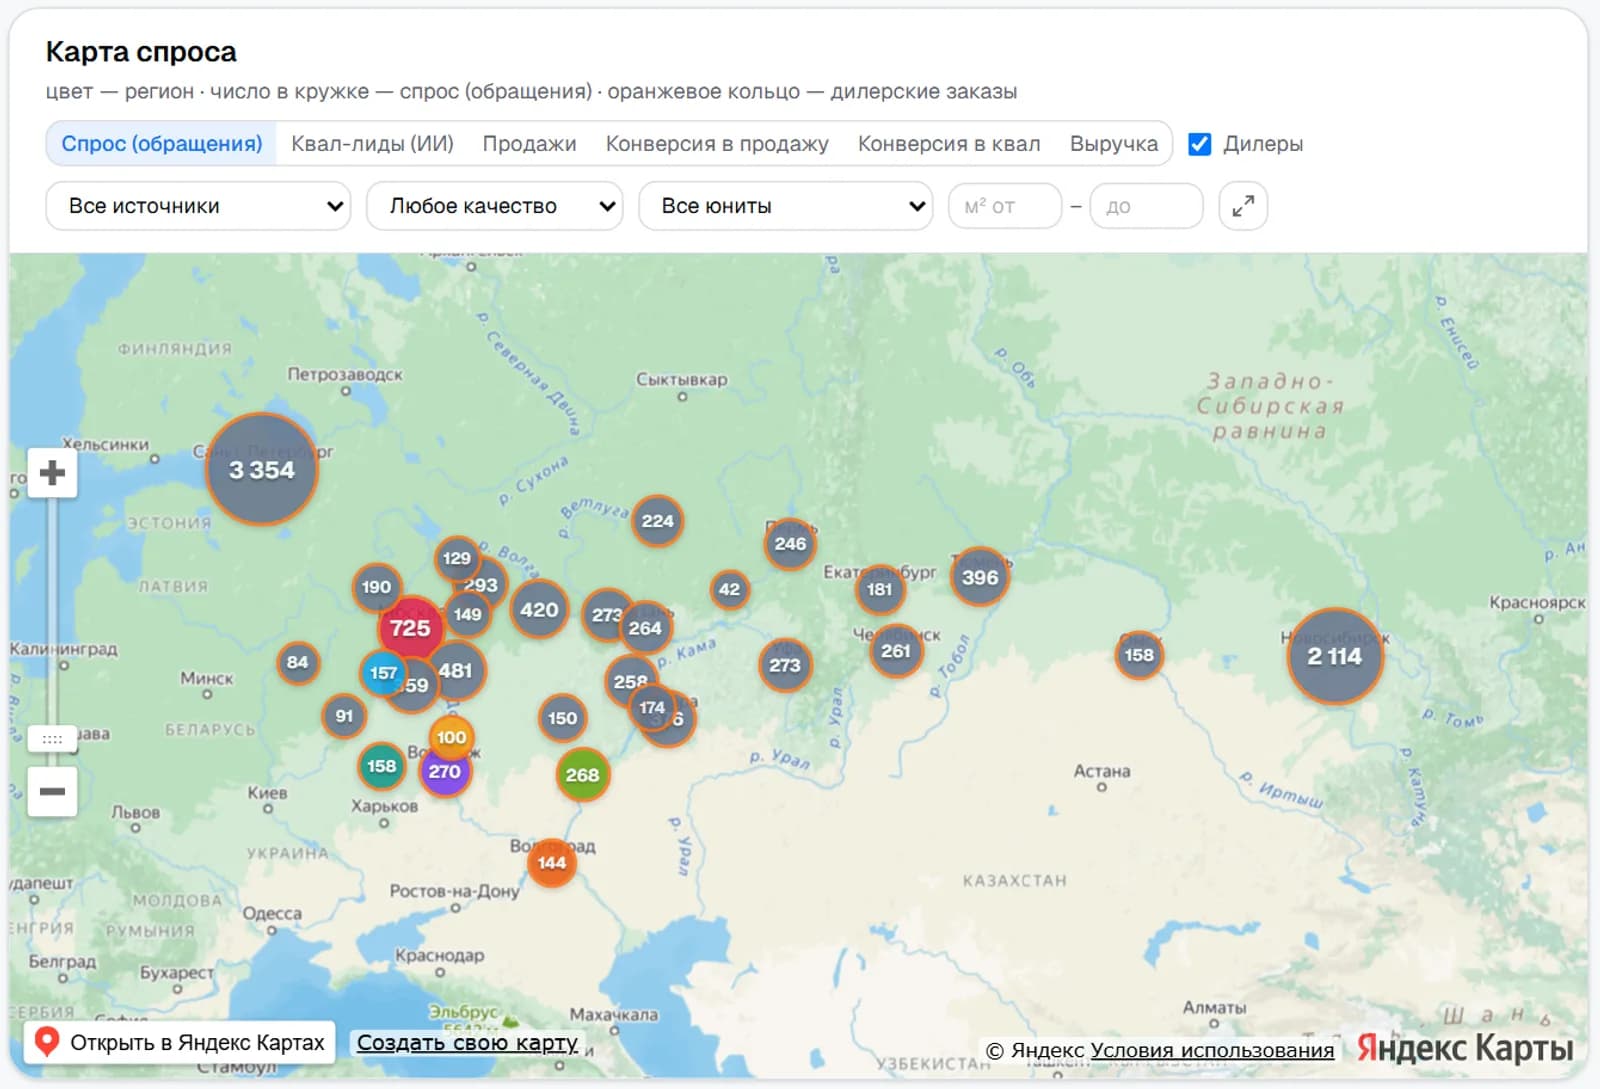Open the Любое качество dropdown
This screenshot has width=1600, height=1089.
(x=495, y=206)
